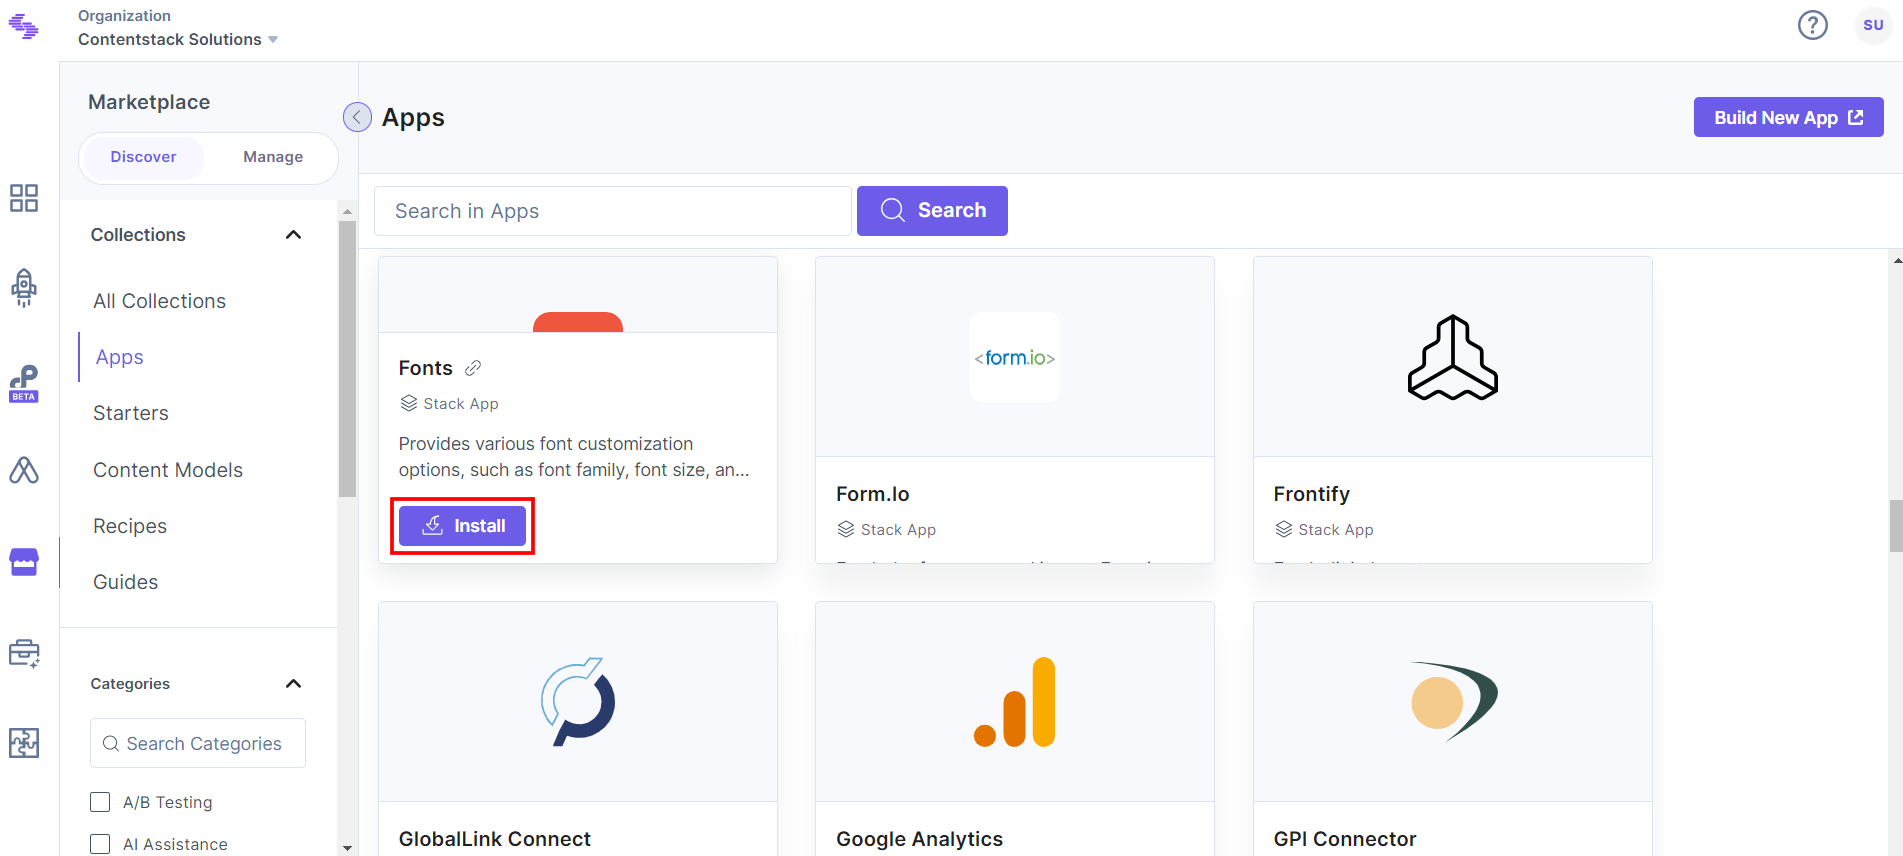Click the Stack App layers icon under Frontify
Image resolution: width=1903 pixels, height=856 pixels.
pyautogui.click(x=1284, y=529)
